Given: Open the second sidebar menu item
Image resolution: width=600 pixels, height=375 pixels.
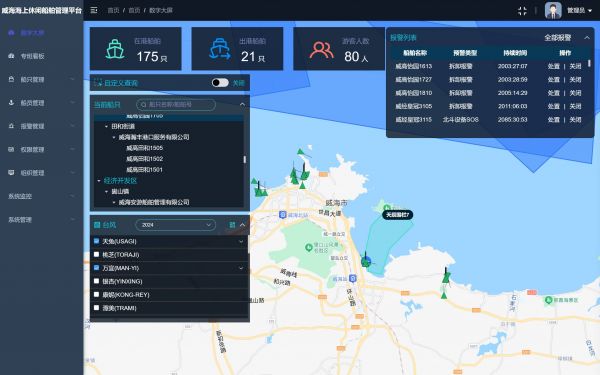Looking at the screenshot, I should [x=33, y=56].
